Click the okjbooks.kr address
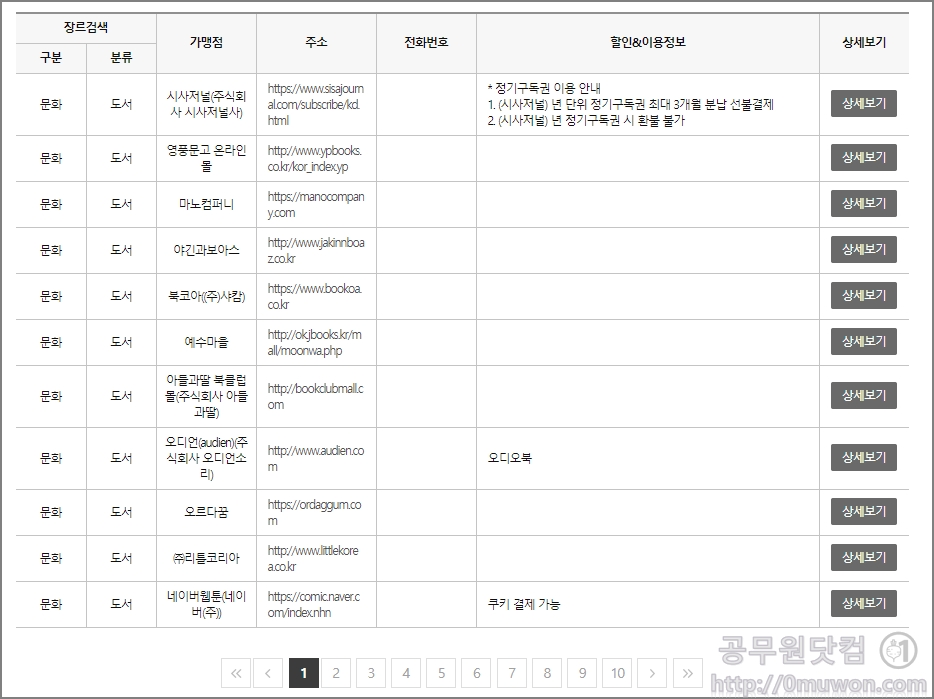Screen dimensions: 934x699 pos(315,342)
